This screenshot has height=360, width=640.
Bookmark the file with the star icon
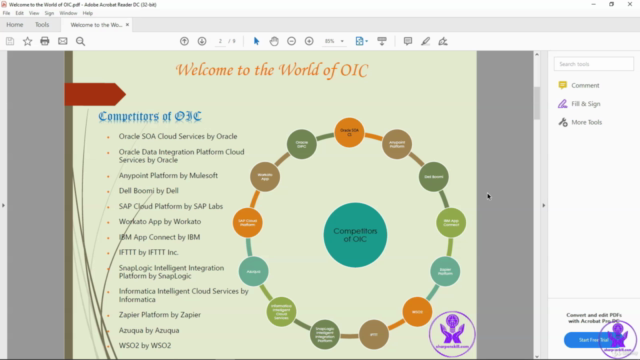coord(27,41)
